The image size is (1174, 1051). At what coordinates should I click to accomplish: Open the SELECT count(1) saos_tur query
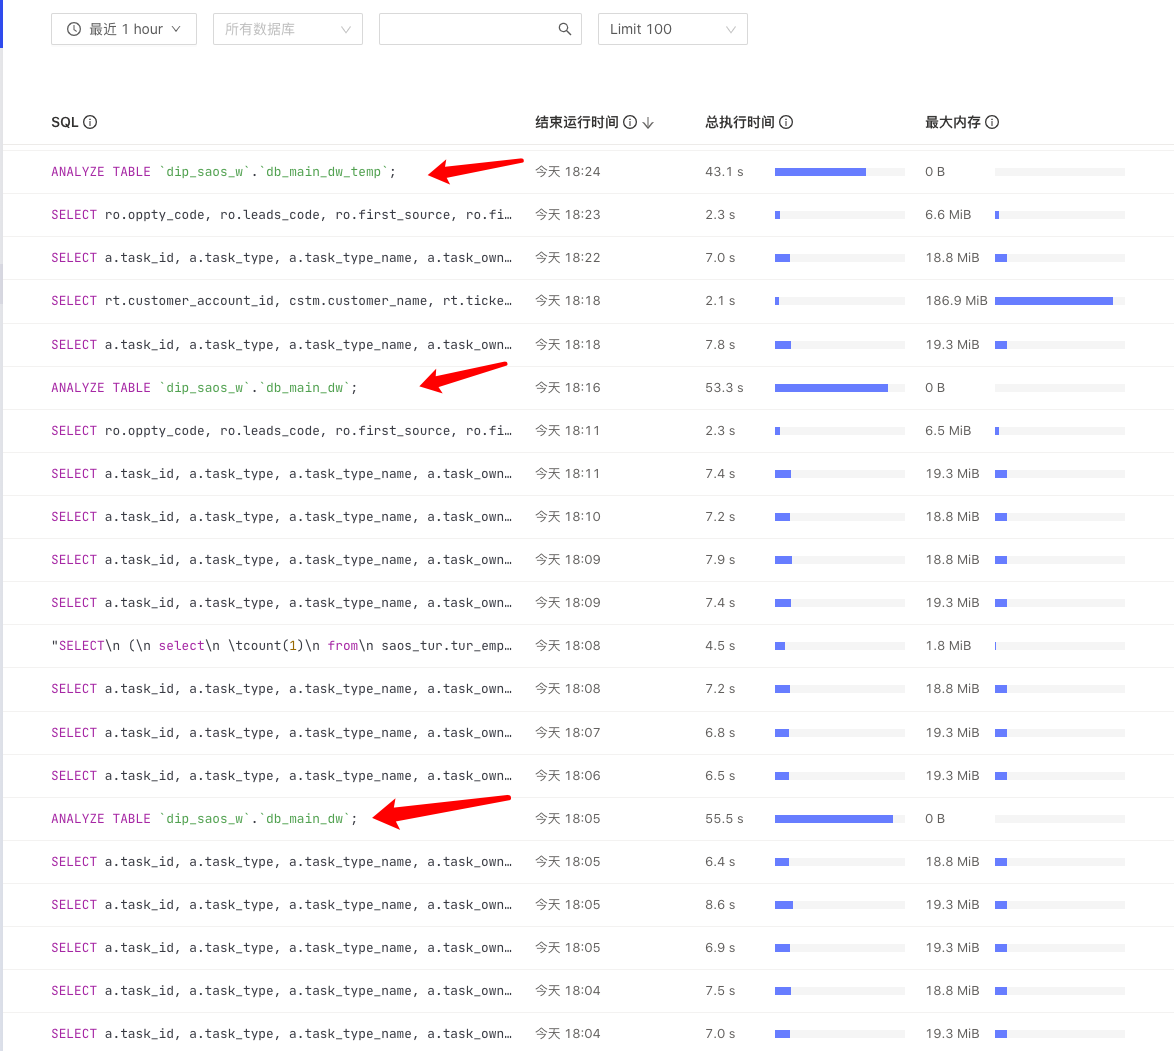[x=281, y=646]
